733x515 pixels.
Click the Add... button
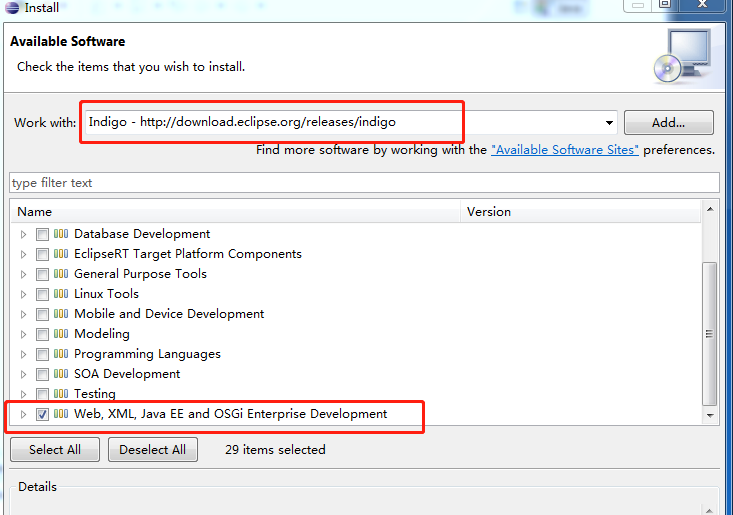point(668,123)
